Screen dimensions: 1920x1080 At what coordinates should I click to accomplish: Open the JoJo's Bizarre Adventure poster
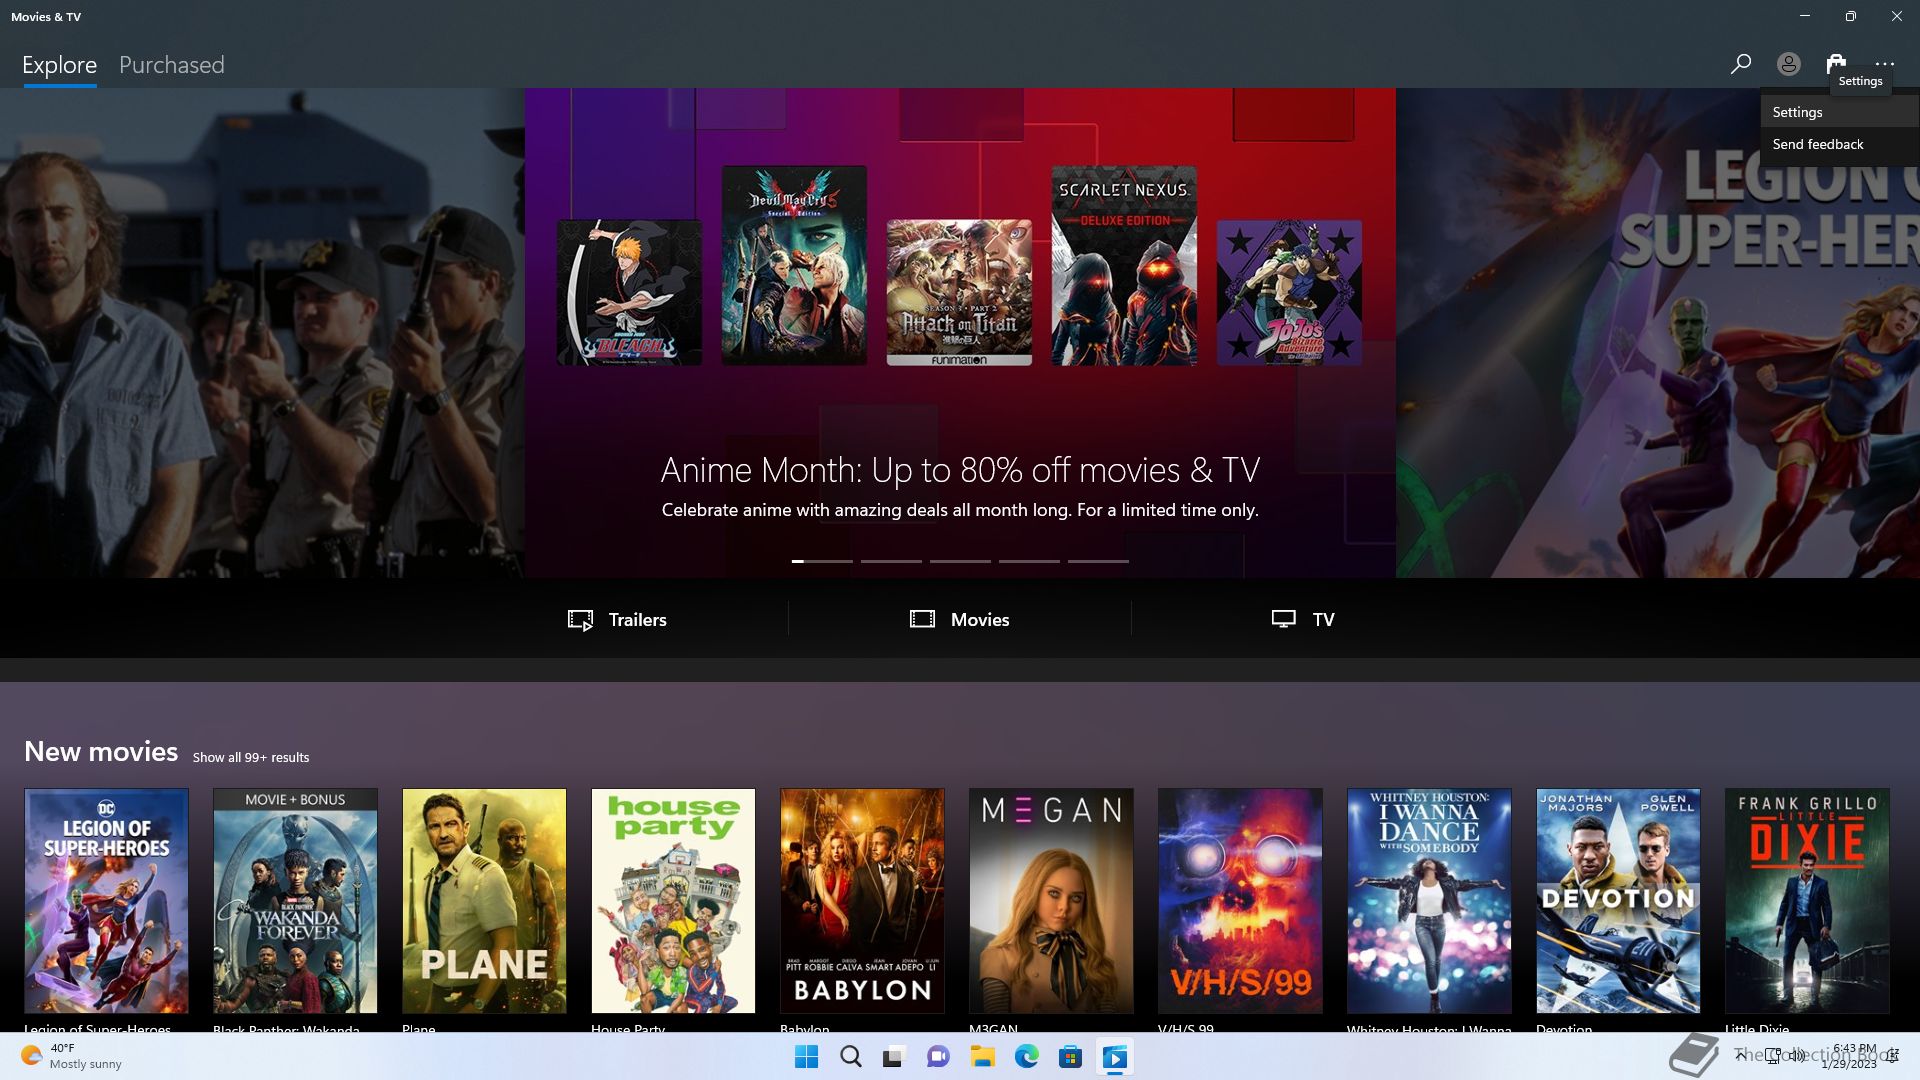point(1289,292)
